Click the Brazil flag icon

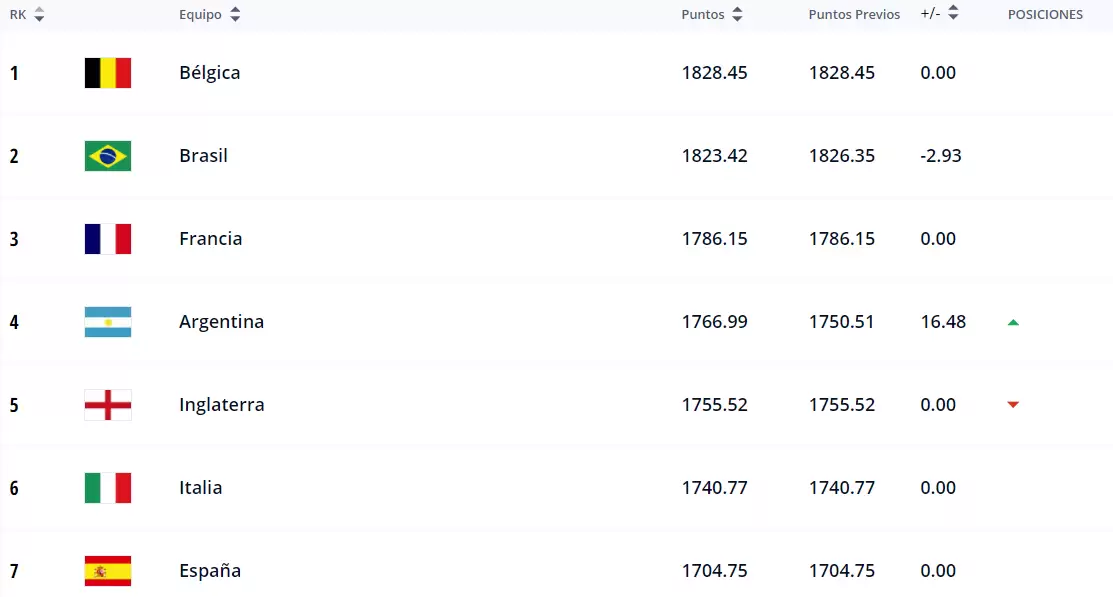point(108,156)
